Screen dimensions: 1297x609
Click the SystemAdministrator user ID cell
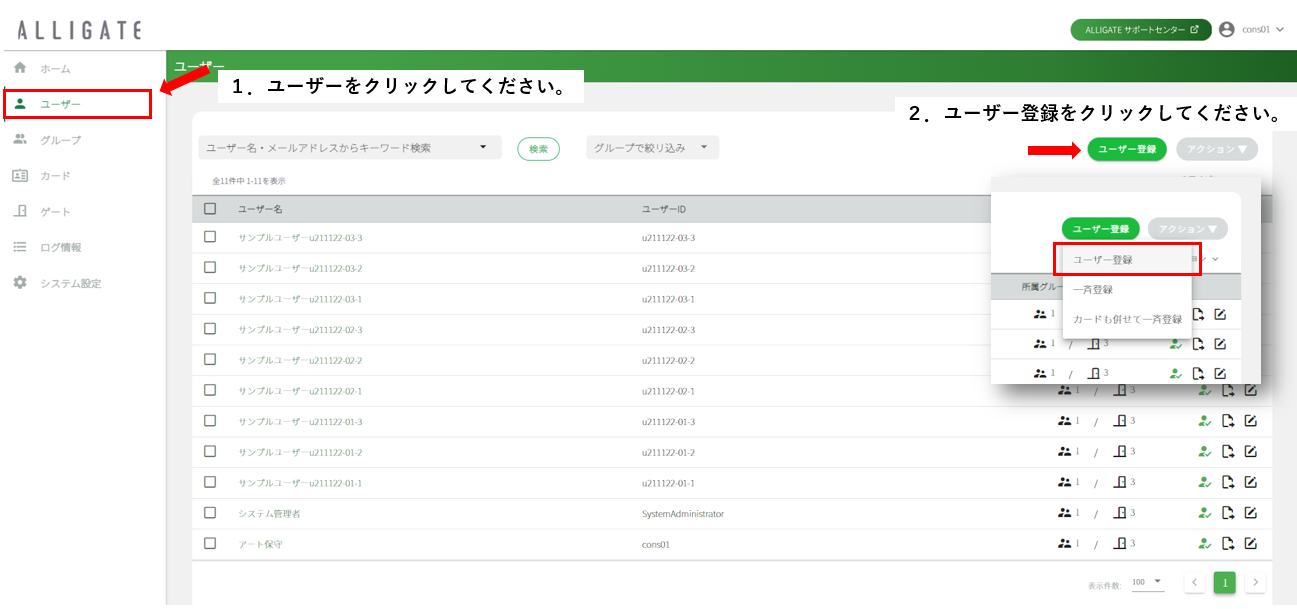pos(683,514)
